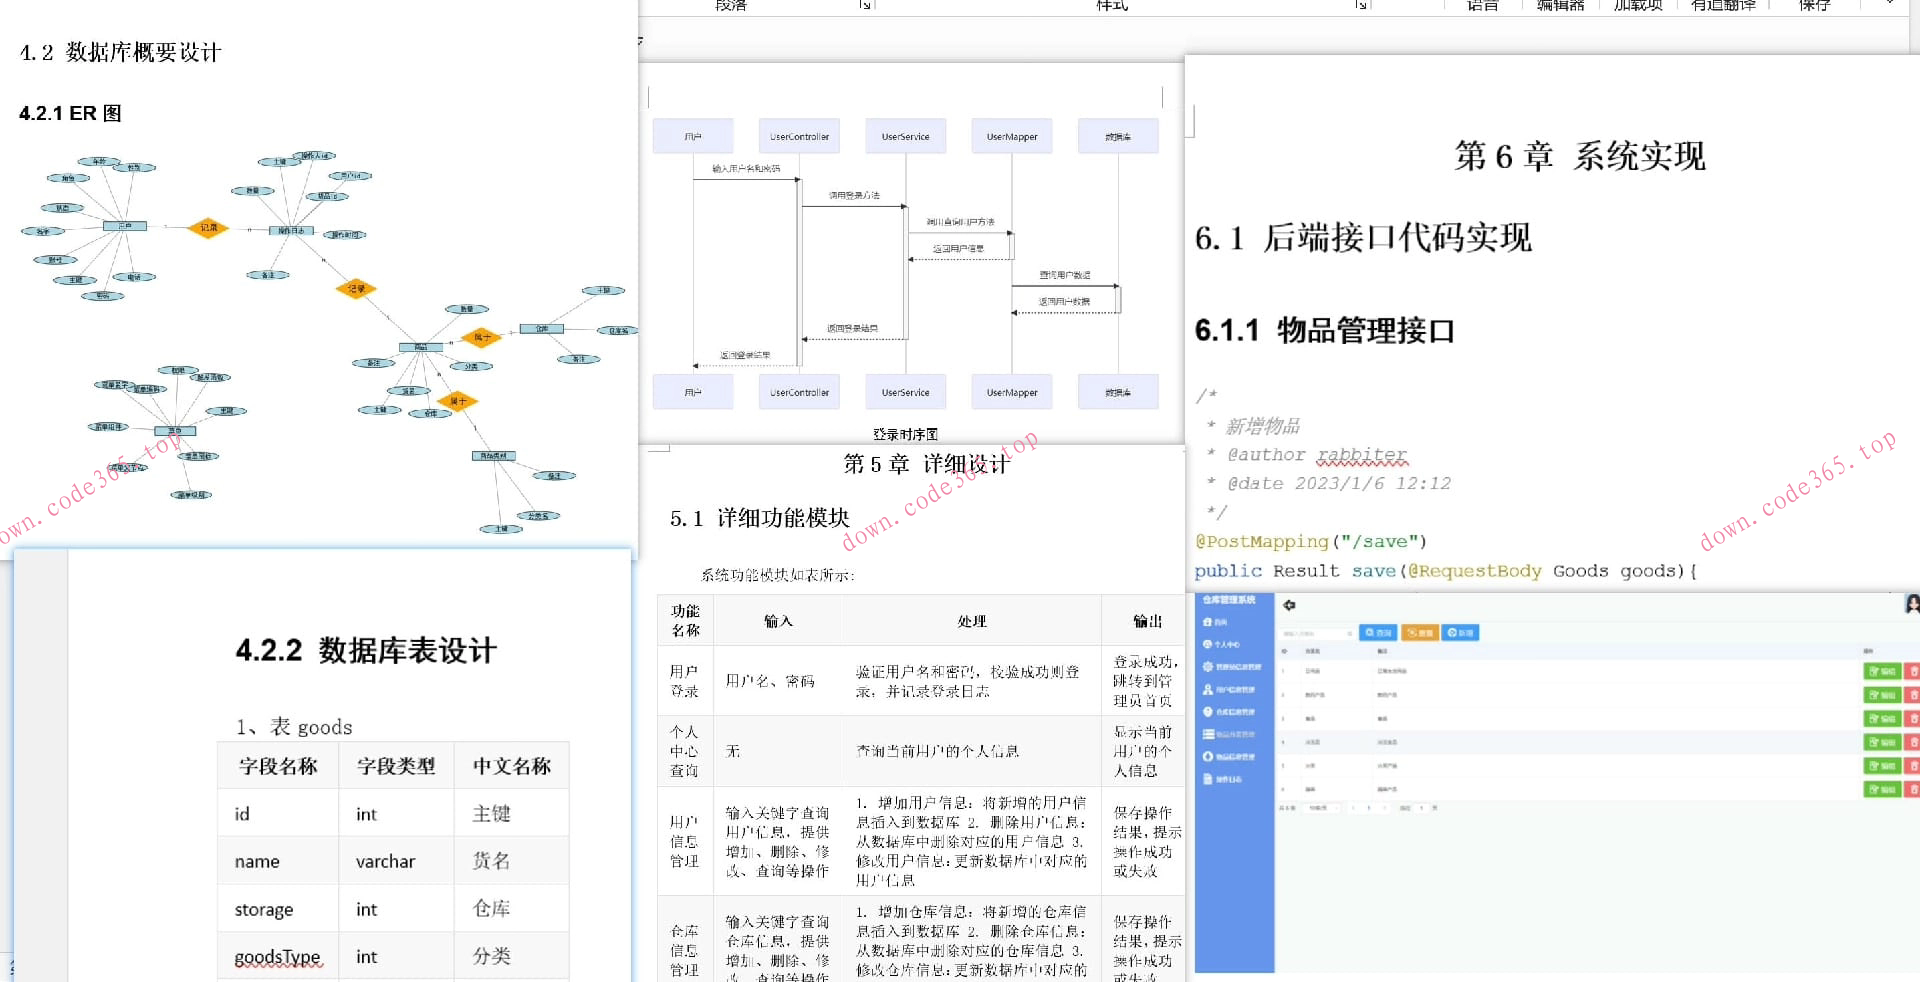Select the 用户信息管理 user icon

pos(1208,690)
